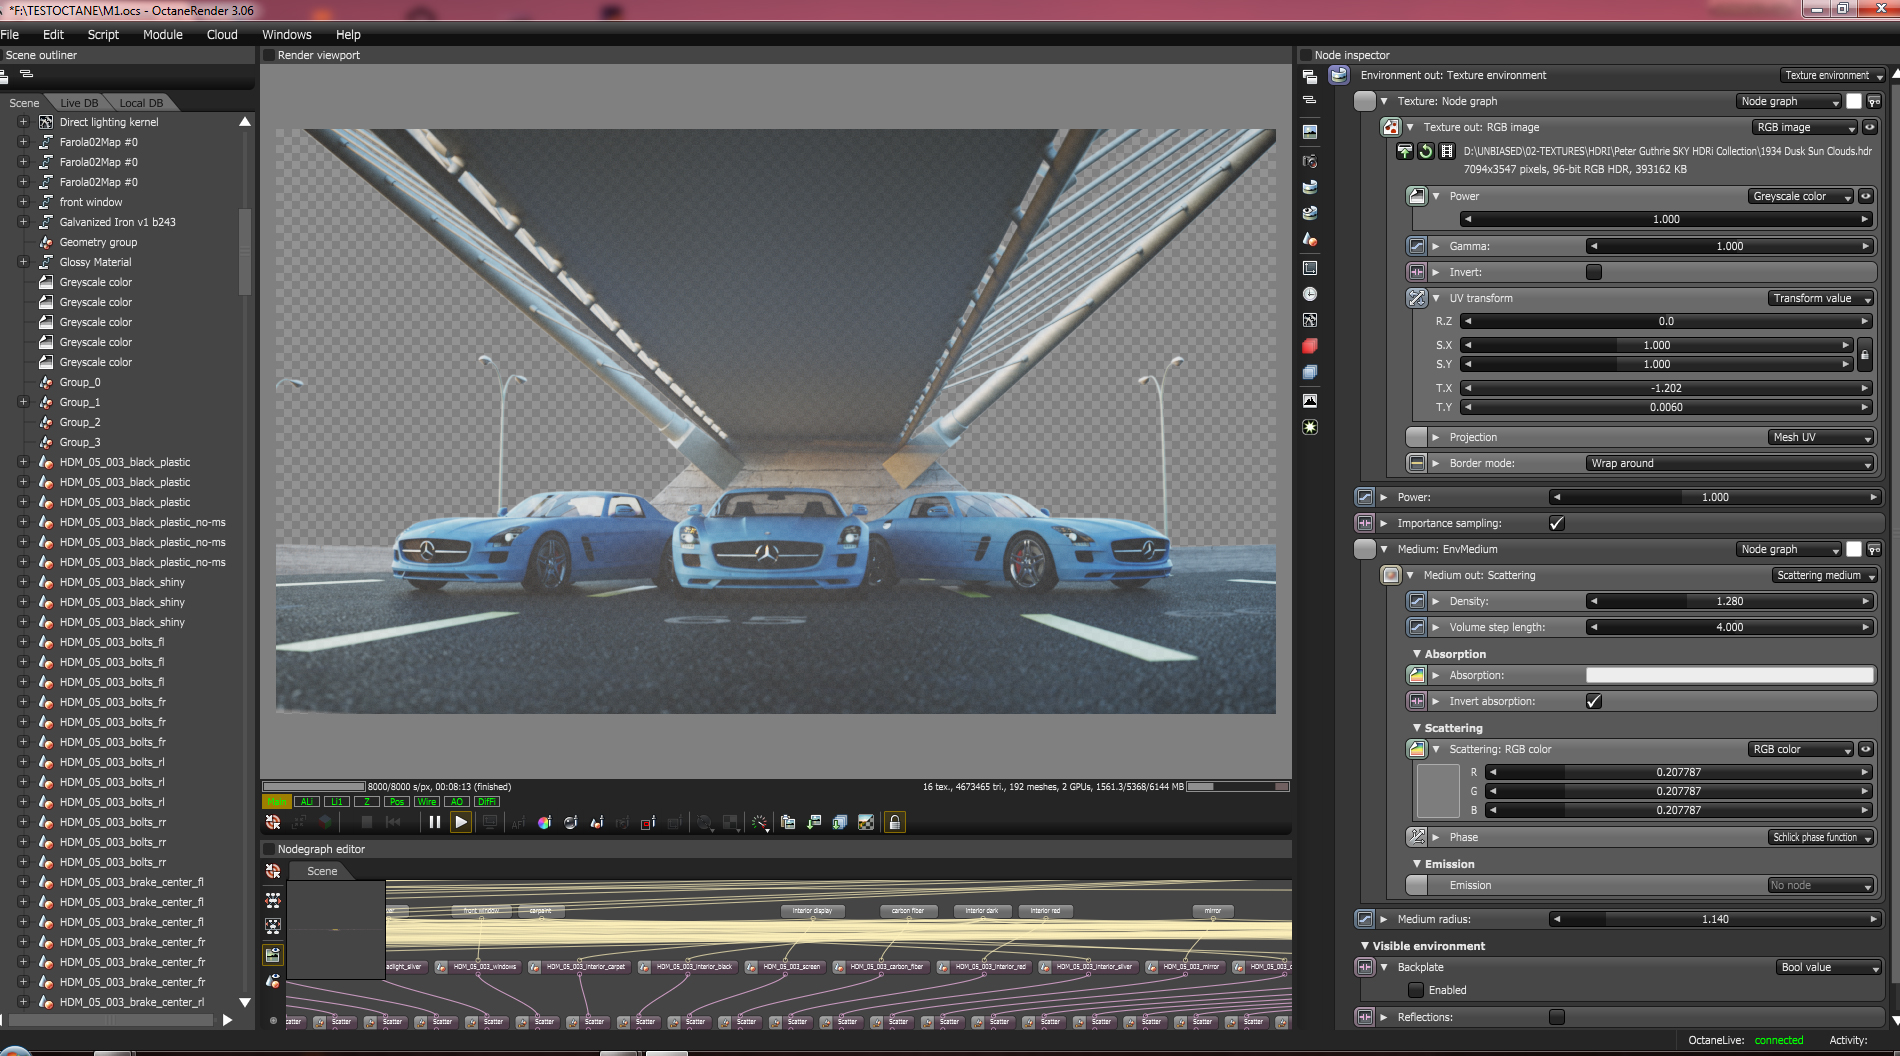Click the render target sidebar icon

[1310, 131]
